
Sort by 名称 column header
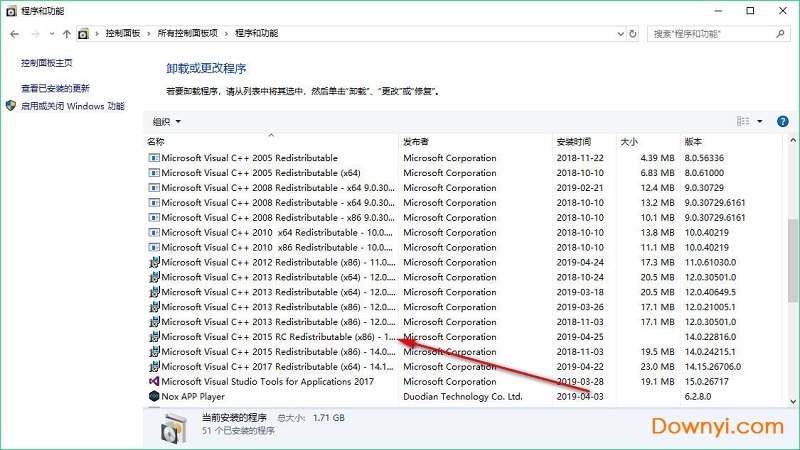pyautogui.click(x=156, y=142)
